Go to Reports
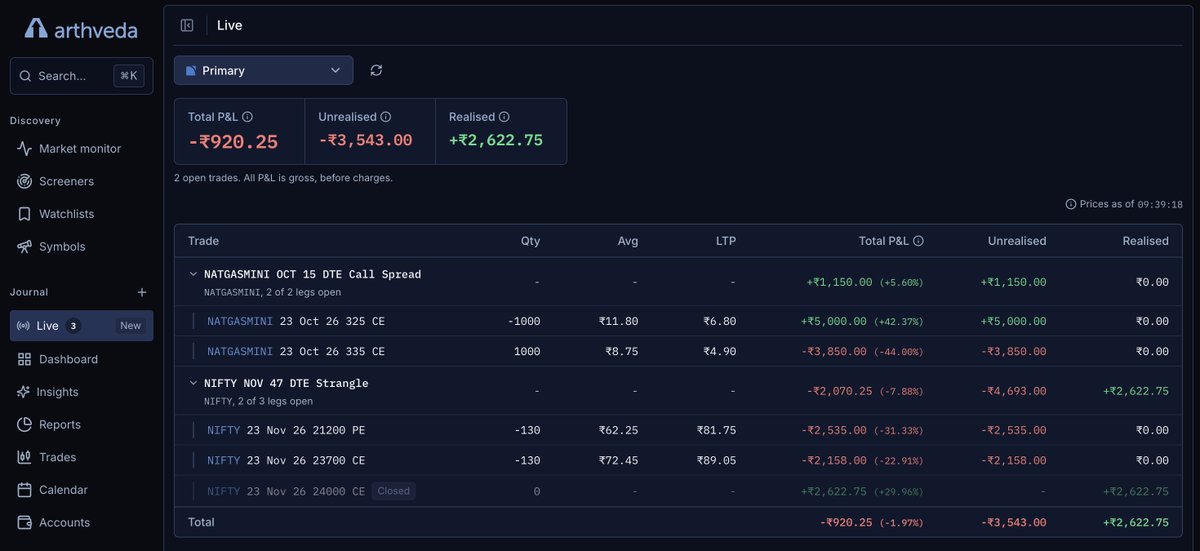Screen dimensions: 1200x551 click(81, 424)
